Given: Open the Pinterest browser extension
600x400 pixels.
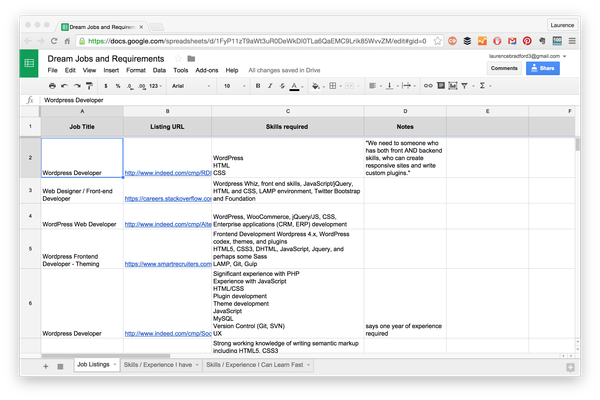Looking at the screenshot, I should click(527, 41).
